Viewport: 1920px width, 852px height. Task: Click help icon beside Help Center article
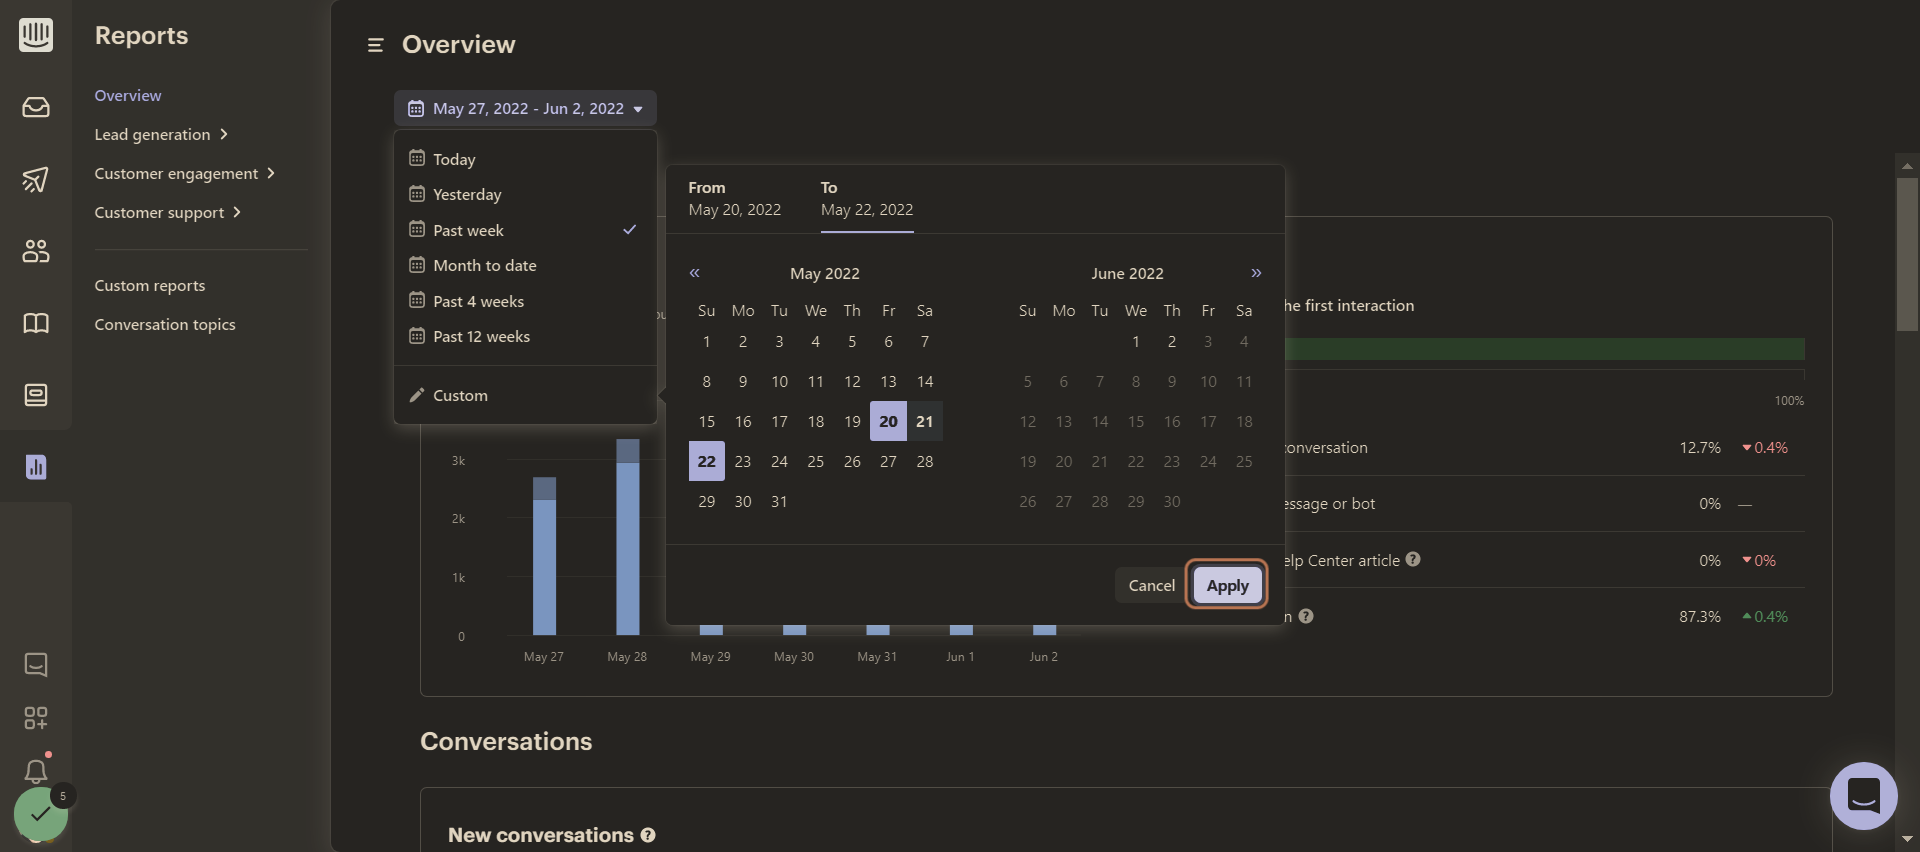click(x=1413, y=560)
